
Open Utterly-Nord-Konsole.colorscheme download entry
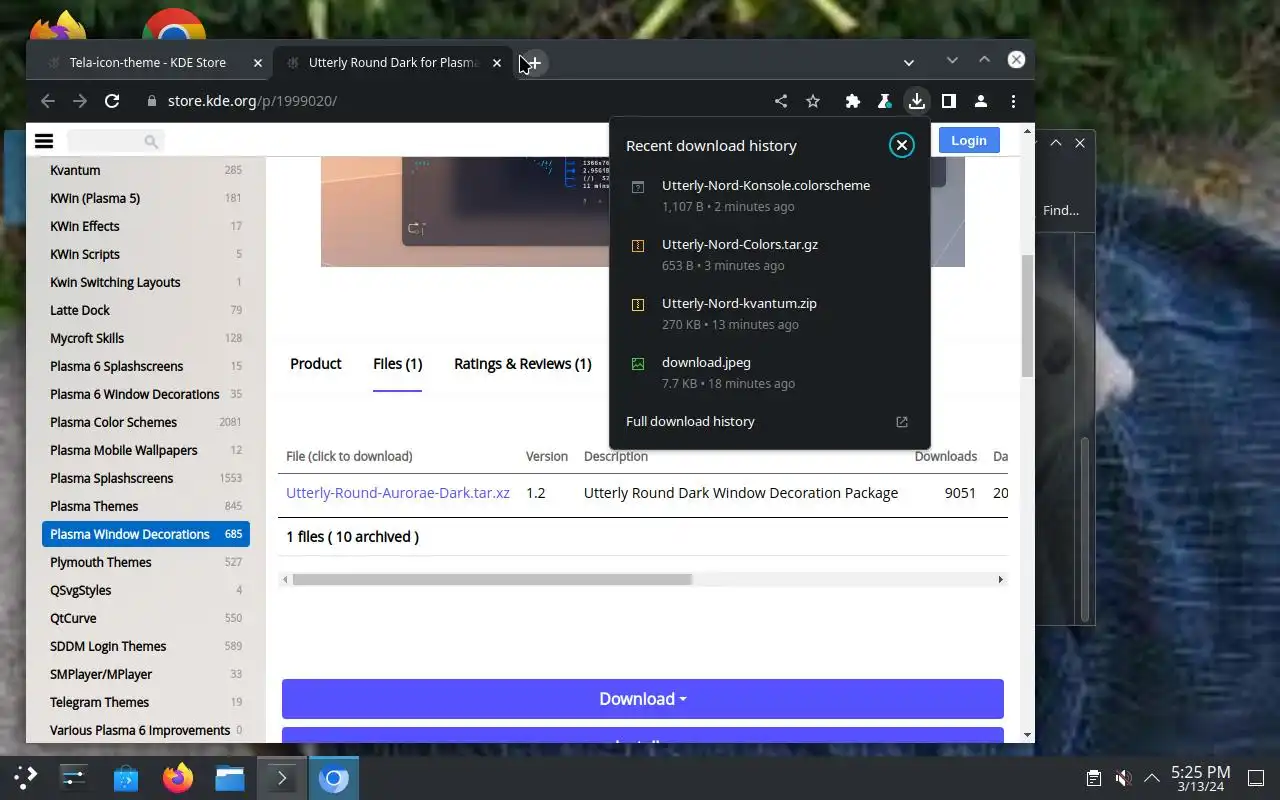[770, 195]
